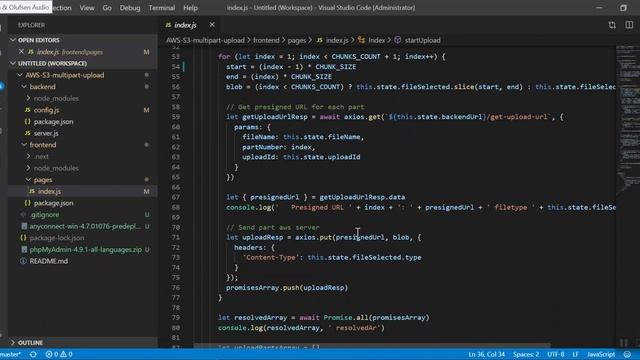Image resolution: width=640 pixels, height=360 pixels.
Task: Open the master branch indicator
Action: (x=11, y=354)
